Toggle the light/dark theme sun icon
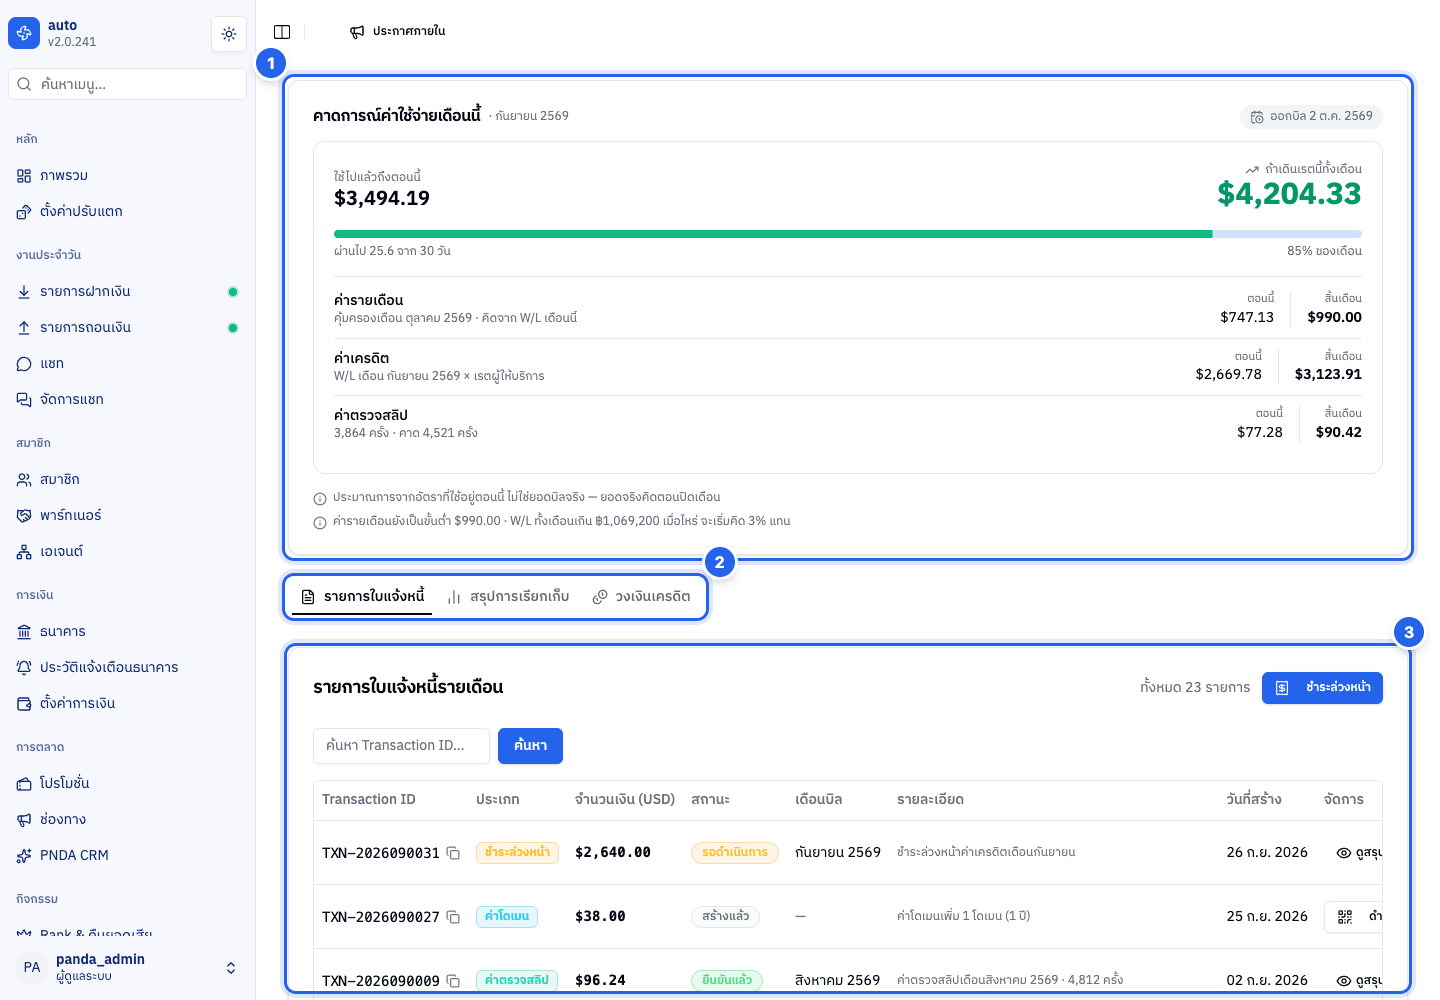Viewport: 1440px width, 1000px height. [x=229, y=34]
